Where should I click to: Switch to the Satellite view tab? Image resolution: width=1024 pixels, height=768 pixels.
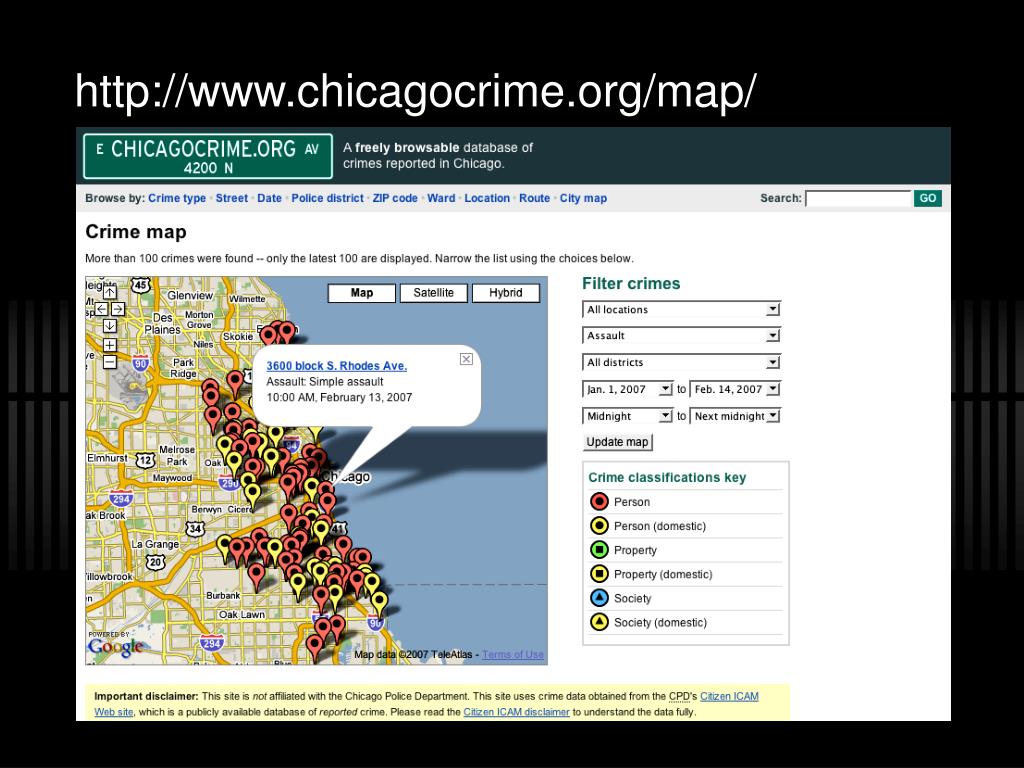coord(434,293)
